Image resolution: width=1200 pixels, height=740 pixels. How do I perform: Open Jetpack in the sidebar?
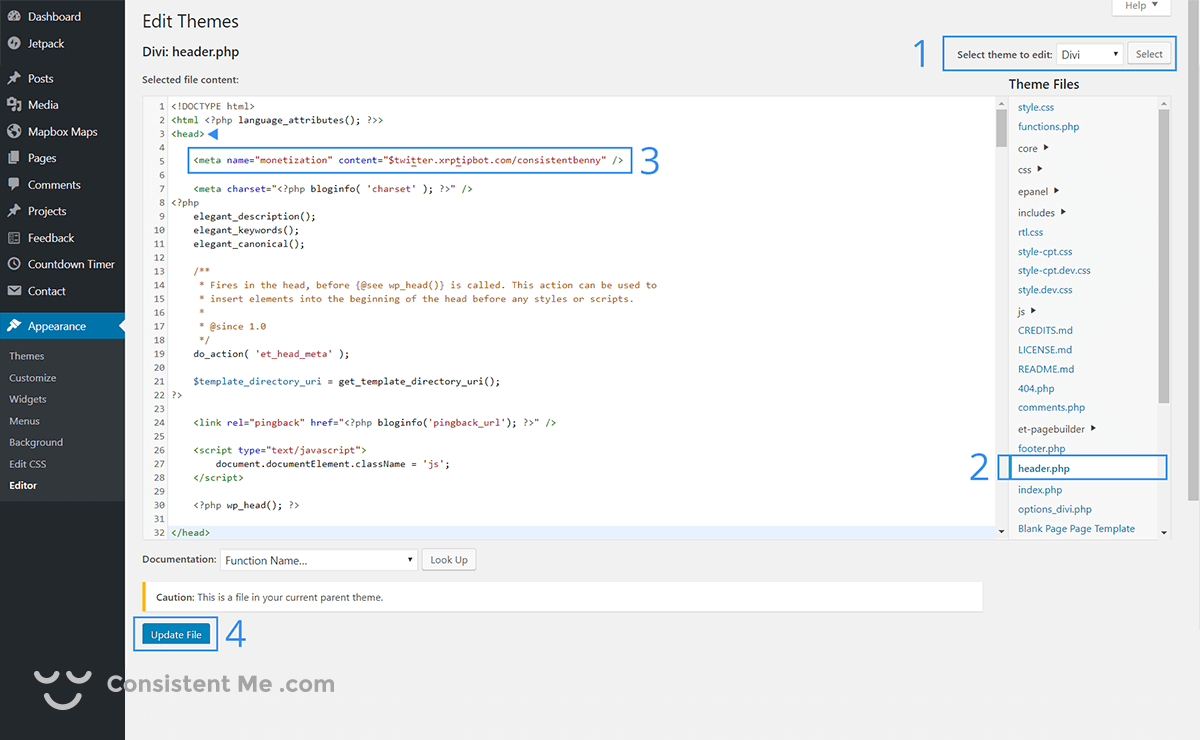[48, 43]
